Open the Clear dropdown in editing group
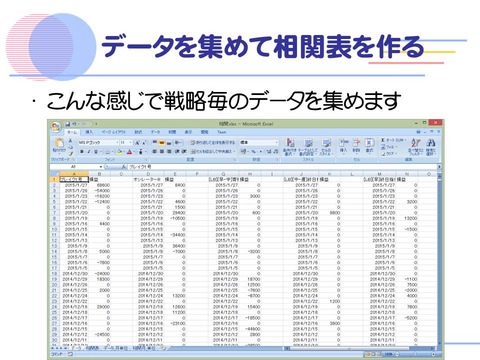 click(389, 154)
